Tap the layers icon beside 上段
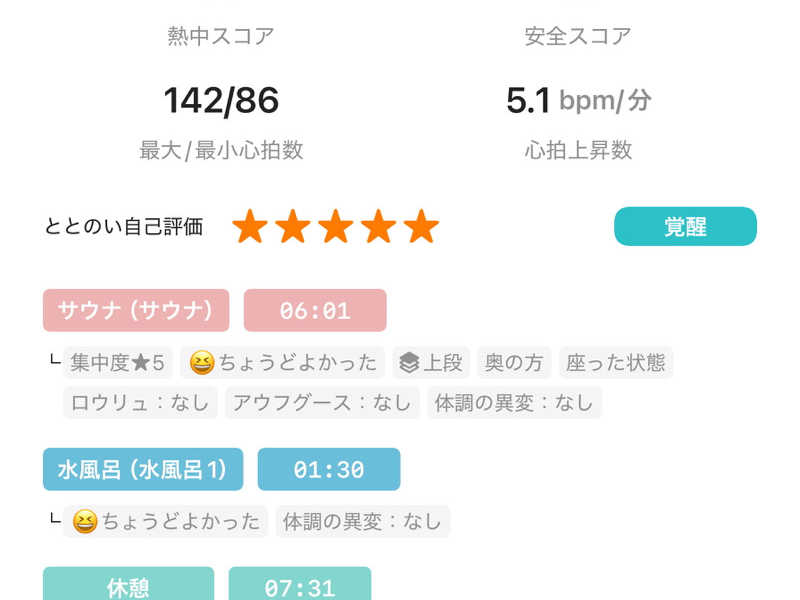The width and height of the screenshot is (800, 600). pos(408,362)
